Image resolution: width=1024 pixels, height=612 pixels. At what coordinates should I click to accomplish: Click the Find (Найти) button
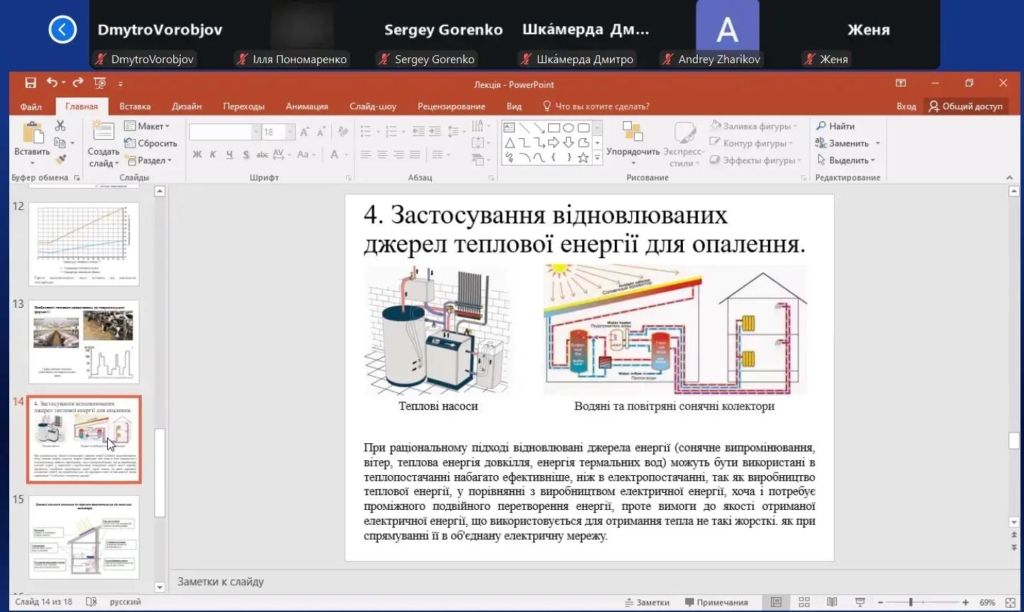(835, 126)
